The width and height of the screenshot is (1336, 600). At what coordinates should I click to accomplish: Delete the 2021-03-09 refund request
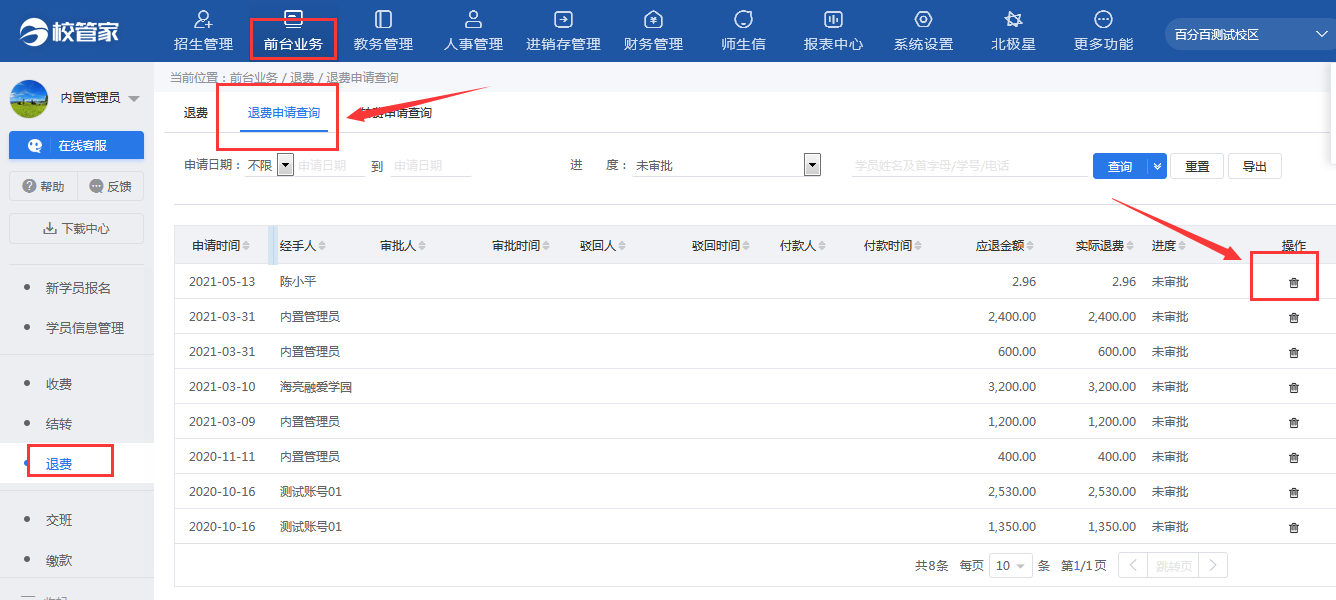pos(1293,423)
